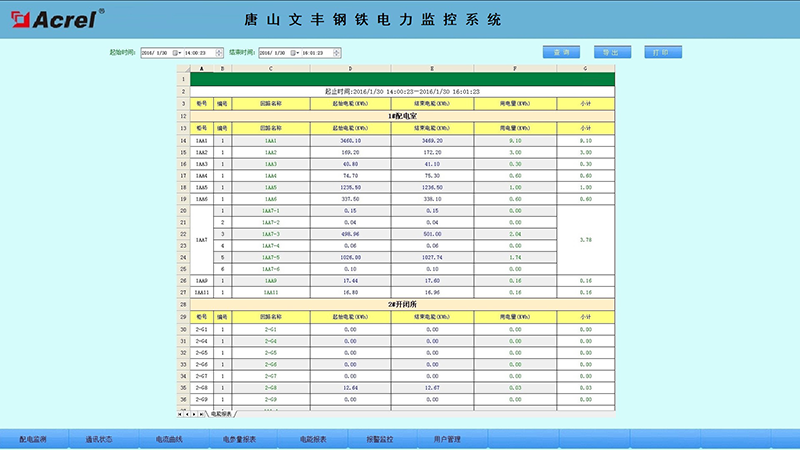Switch to 电流曲线 page

[168, 438]
